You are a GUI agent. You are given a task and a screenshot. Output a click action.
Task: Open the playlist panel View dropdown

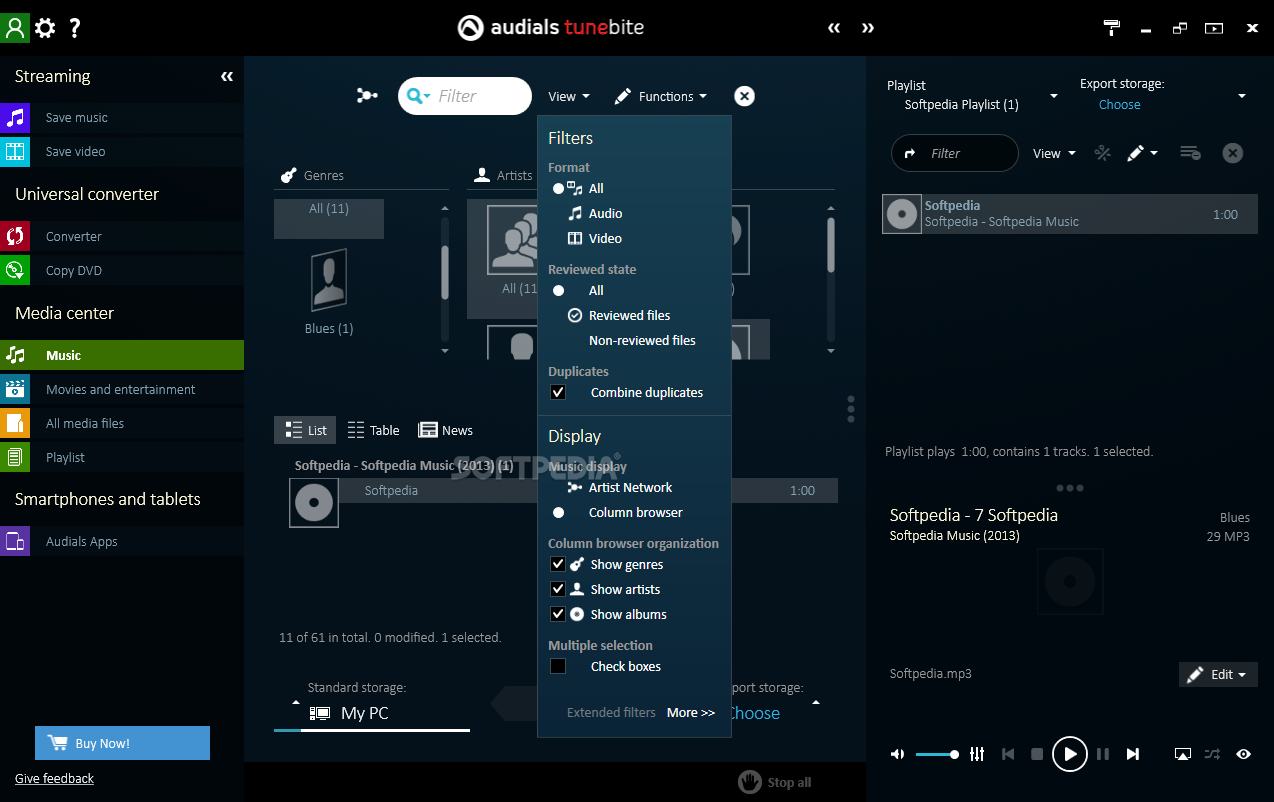[x=1055, y=154]
